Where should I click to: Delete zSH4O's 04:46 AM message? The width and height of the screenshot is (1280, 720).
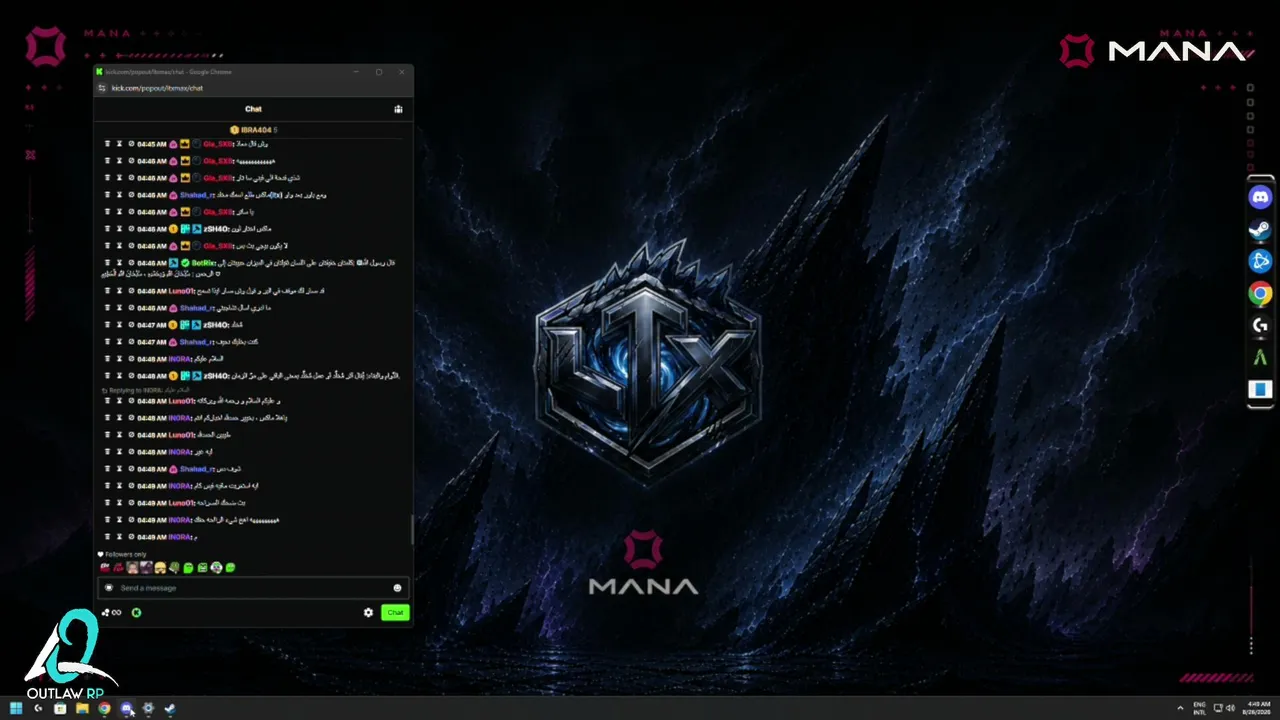click(x=107, y=229)
